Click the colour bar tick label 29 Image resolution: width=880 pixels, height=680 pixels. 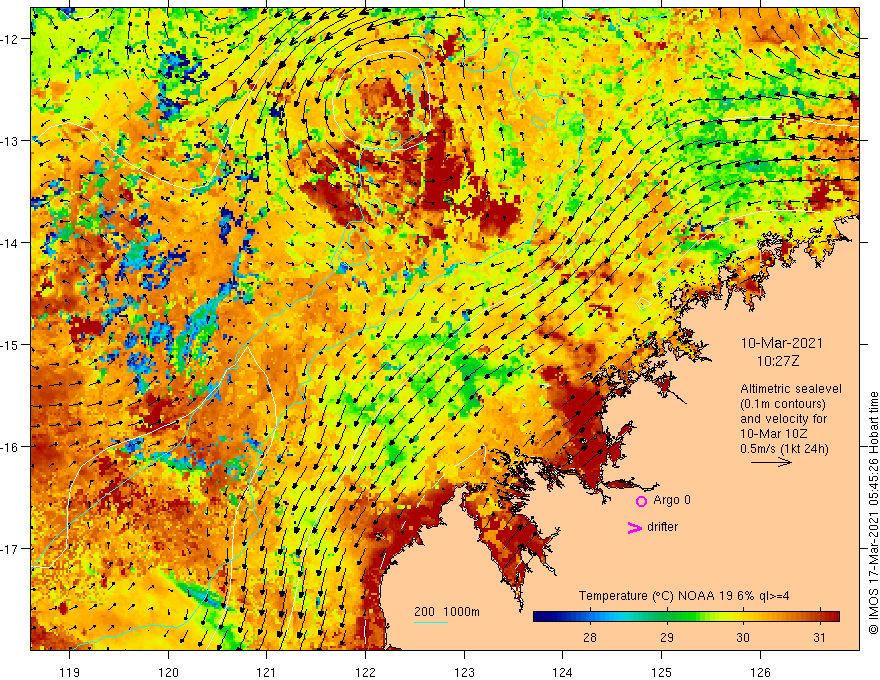point(666,637)
